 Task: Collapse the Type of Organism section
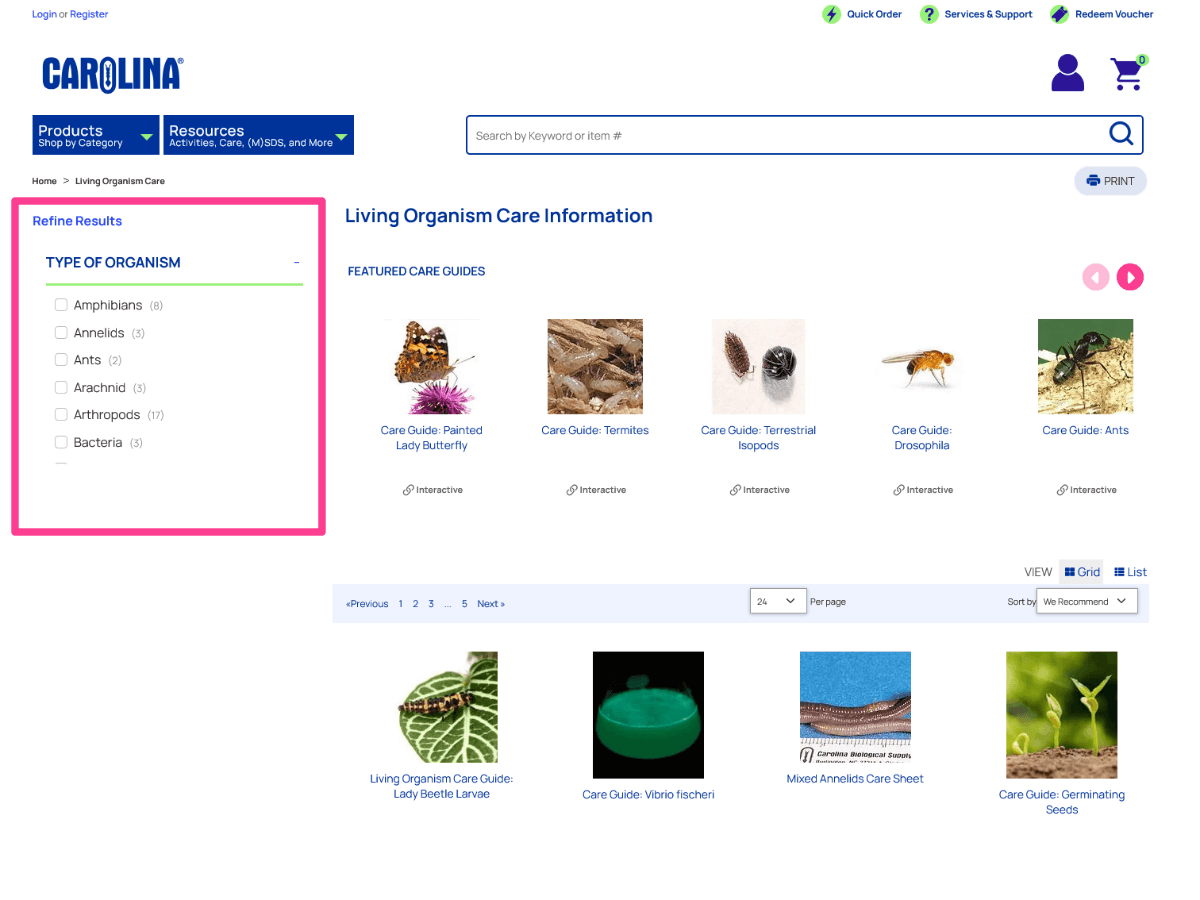point(296,263)
